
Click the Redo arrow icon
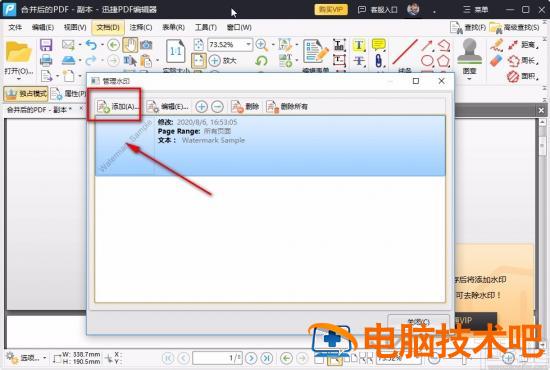tap(91, 60)
